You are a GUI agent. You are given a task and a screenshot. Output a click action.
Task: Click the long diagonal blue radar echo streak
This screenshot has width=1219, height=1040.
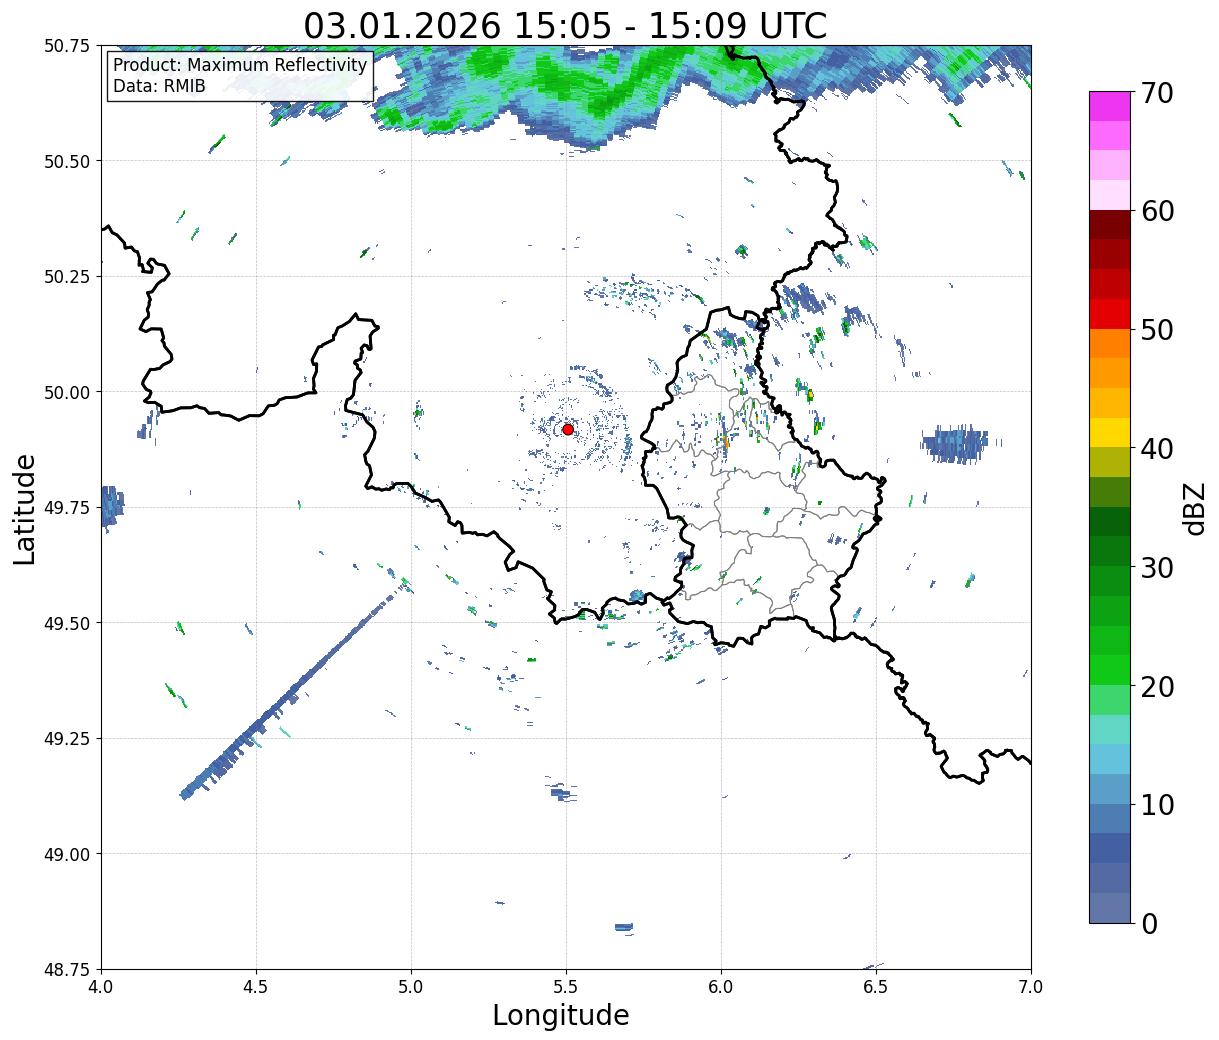click(x=293, y=693)
